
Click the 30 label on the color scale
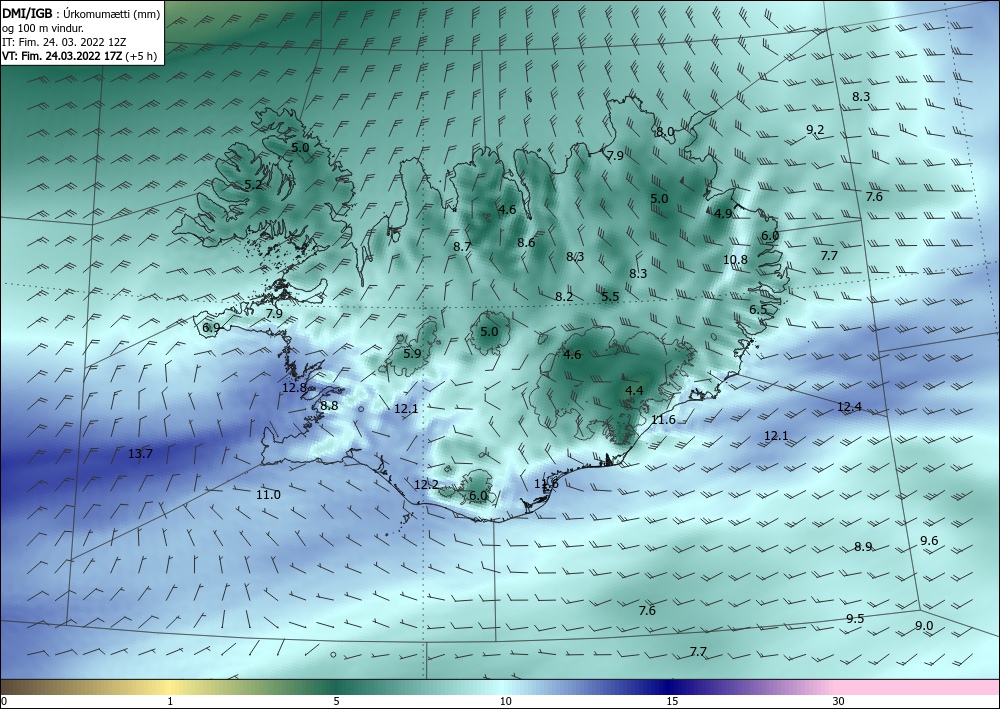[839, 701]
